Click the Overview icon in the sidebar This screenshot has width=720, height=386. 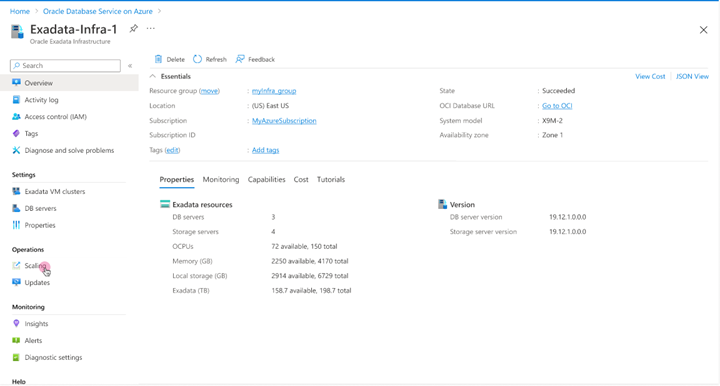coord(16,83)
